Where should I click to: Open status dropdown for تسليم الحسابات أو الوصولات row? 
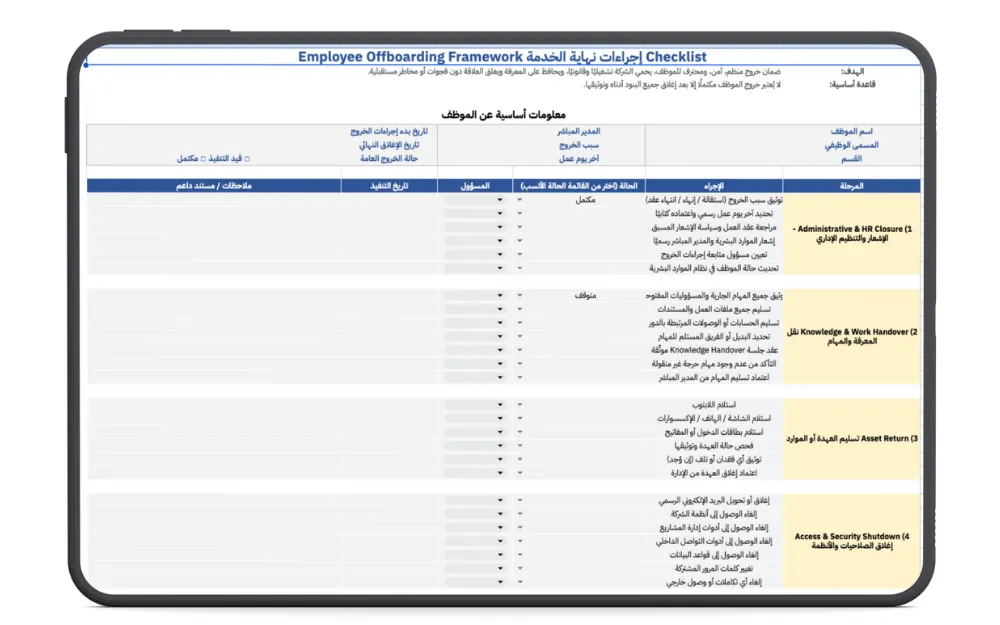(520, 323)
